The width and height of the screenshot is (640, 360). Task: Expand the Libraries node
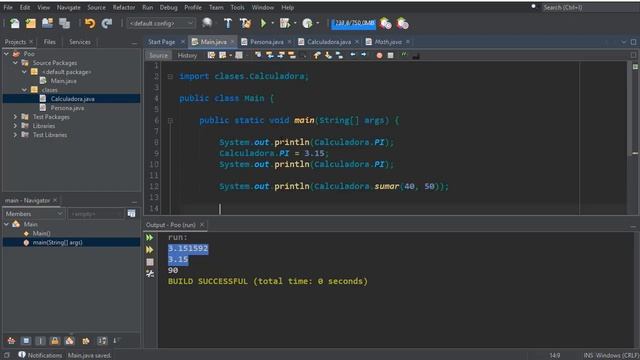15,126
